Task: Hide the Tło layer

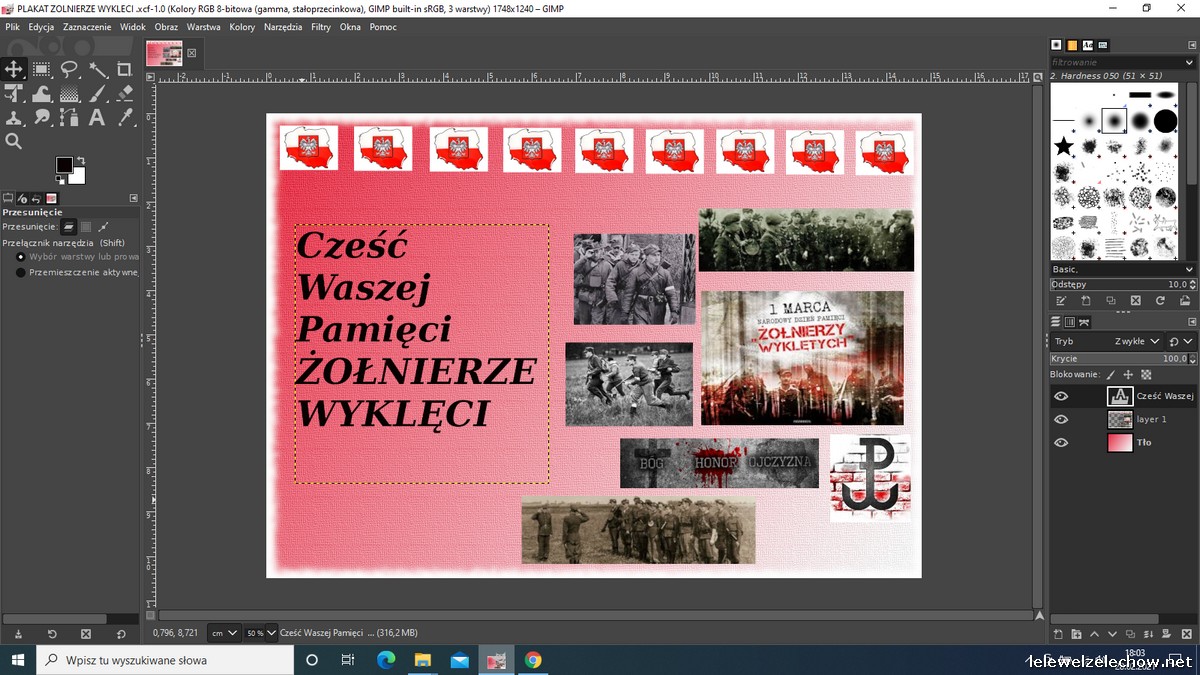Action: pyautogui.click(x=1061, y=443)
